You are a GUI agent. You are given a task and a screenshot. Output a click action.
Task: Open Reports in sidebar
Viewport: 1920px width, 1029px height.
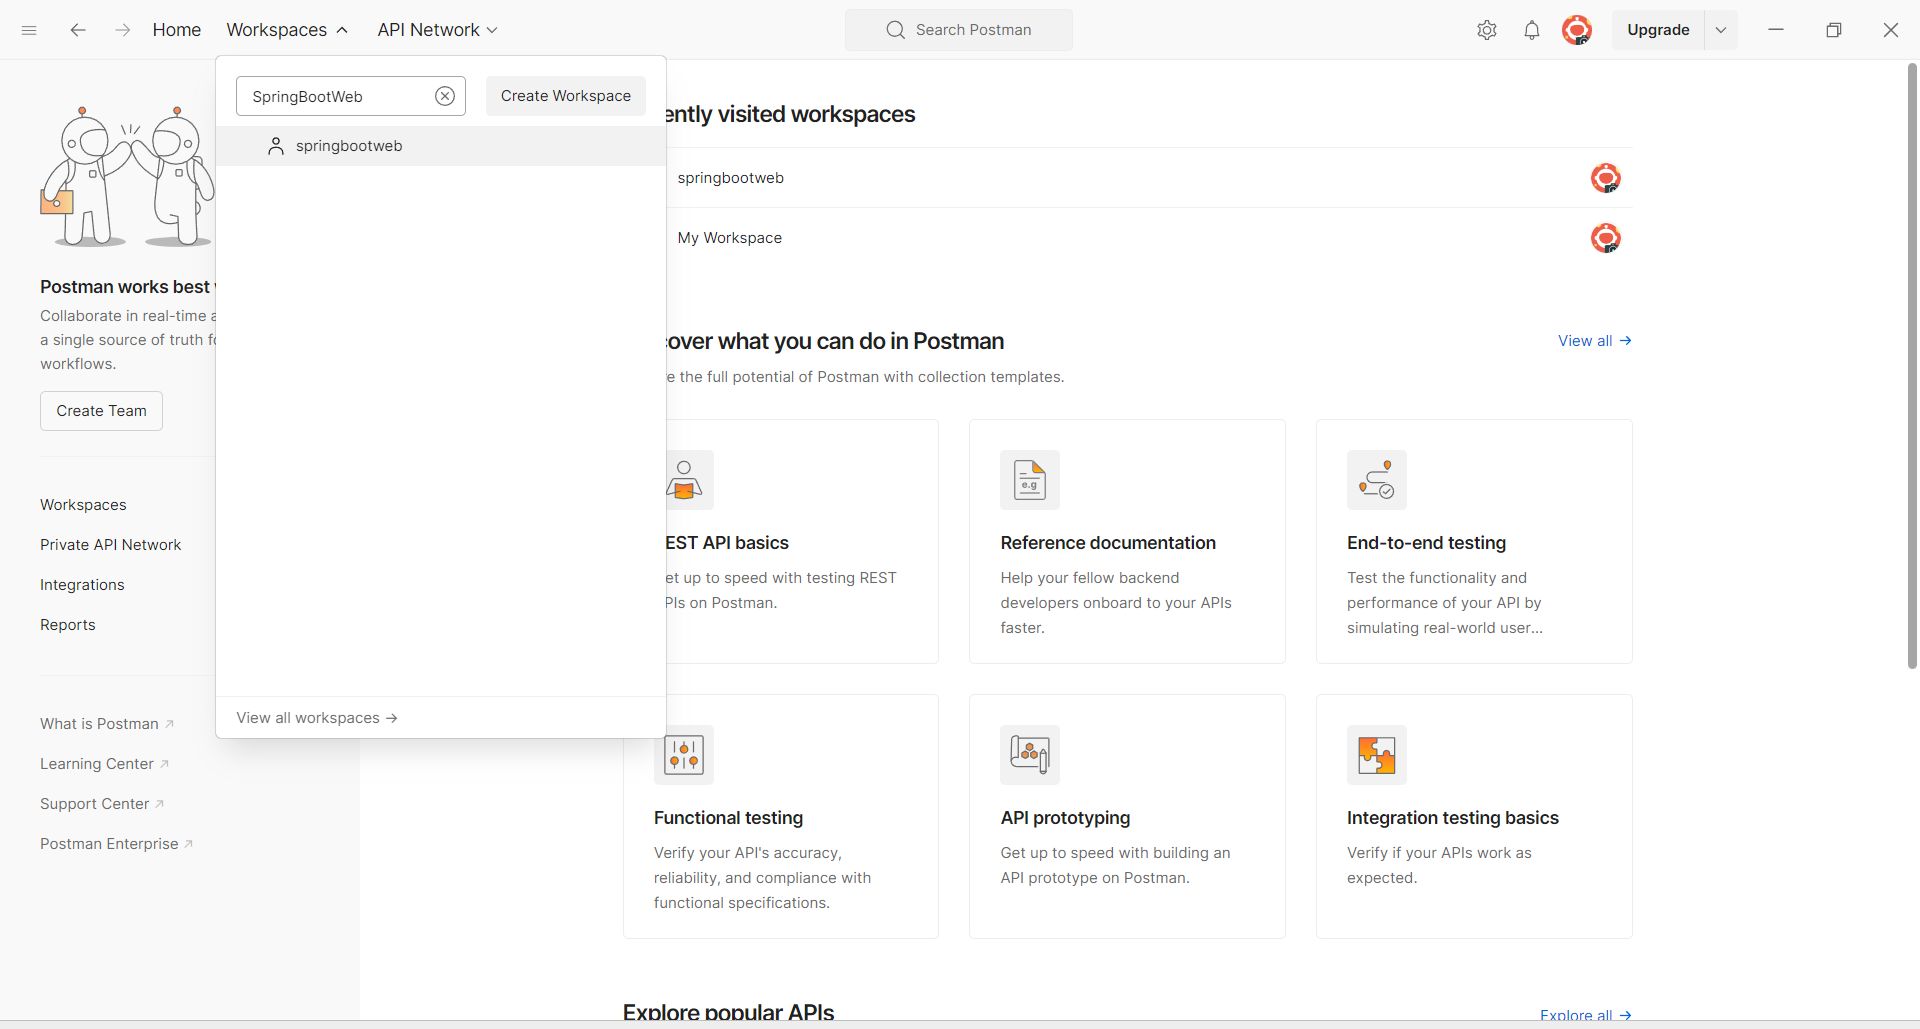click(68, 625)
